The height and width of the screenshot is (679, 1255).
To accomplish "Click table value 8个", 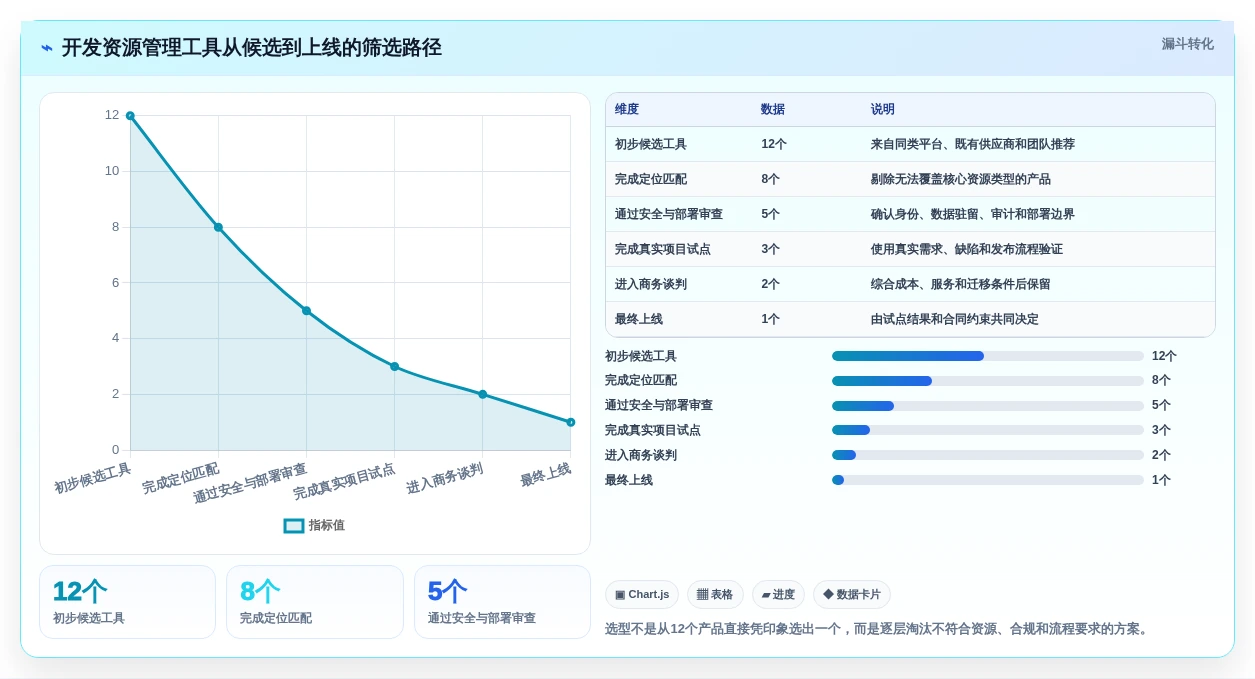I will (771, 179).
